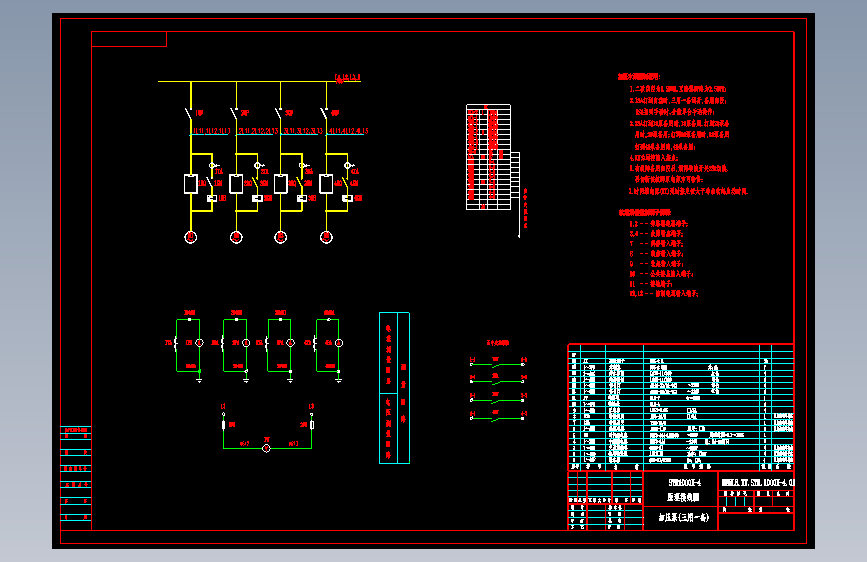The image size is (867, 562).
Task: Click the red notes heading at the top right
Action: tap(639, 76)
